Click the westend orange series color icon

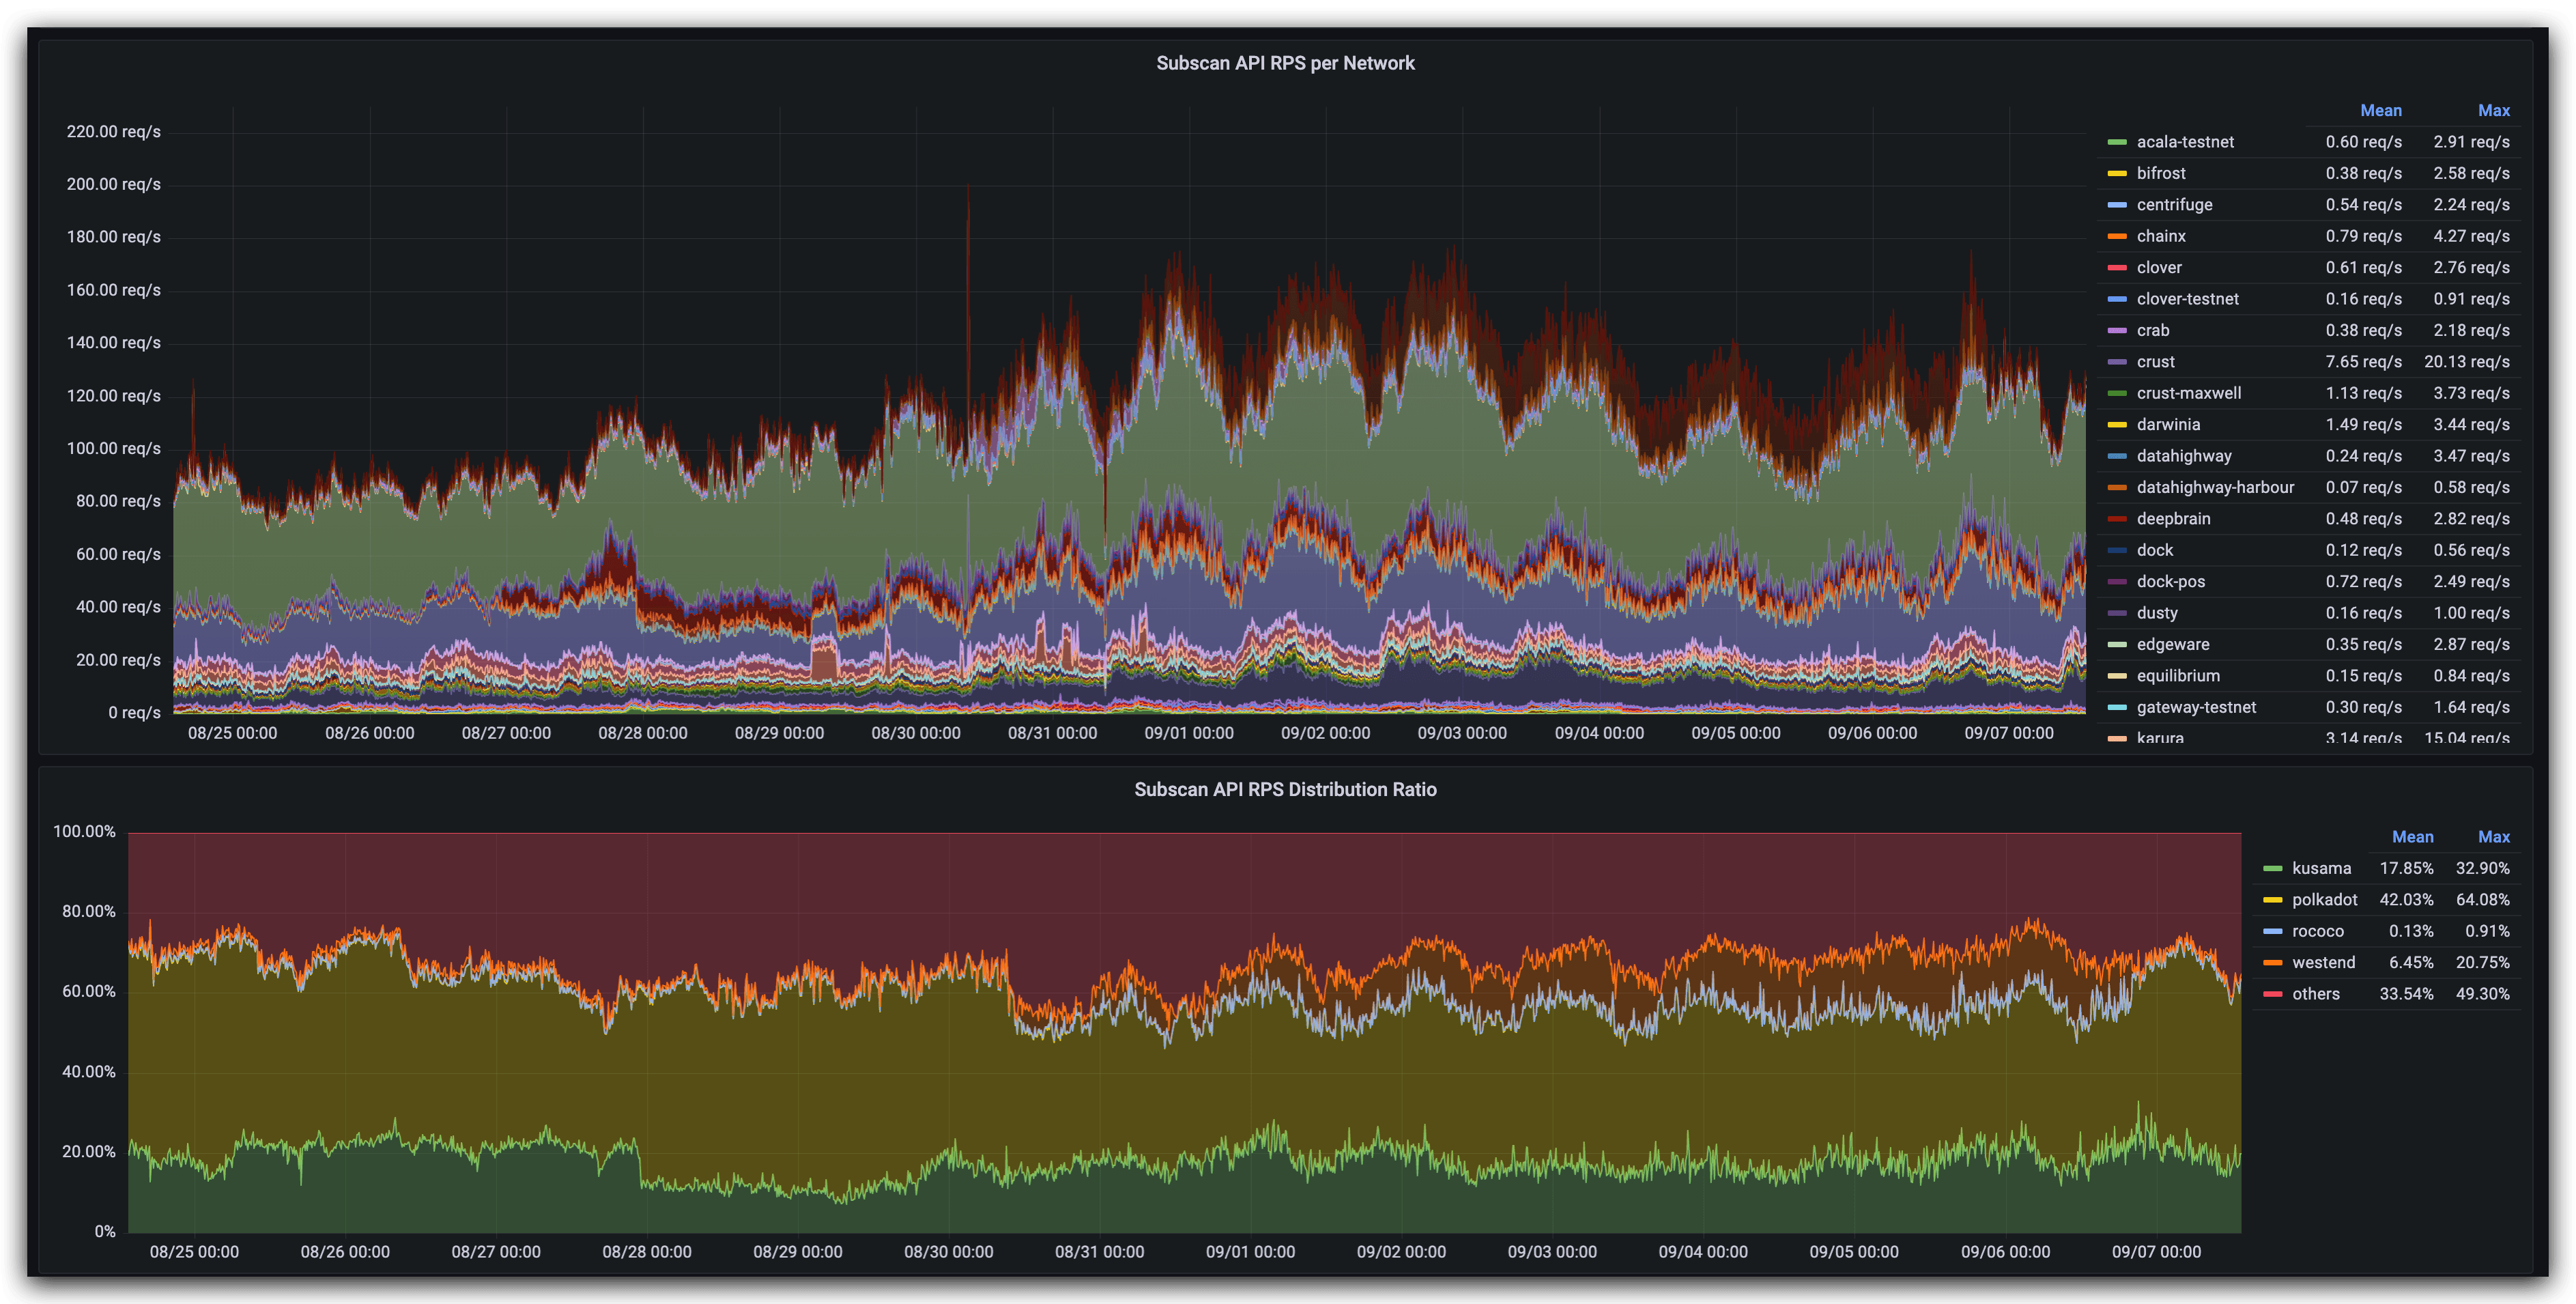point(2272,963)
